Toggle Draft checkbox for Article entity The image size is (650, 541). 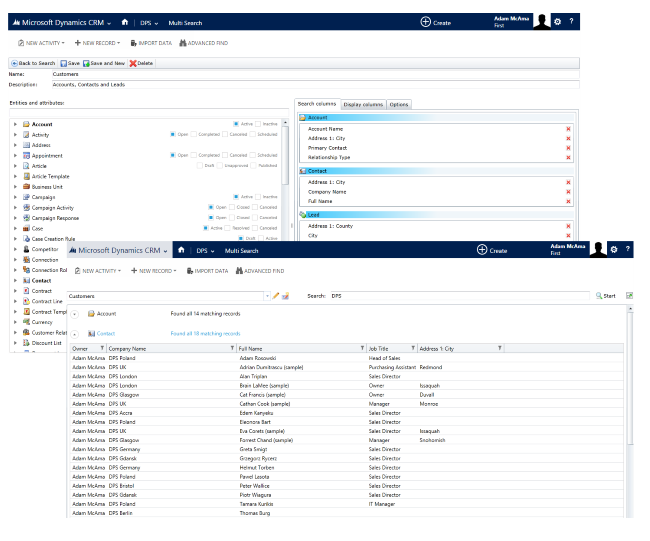click(200, 165)
